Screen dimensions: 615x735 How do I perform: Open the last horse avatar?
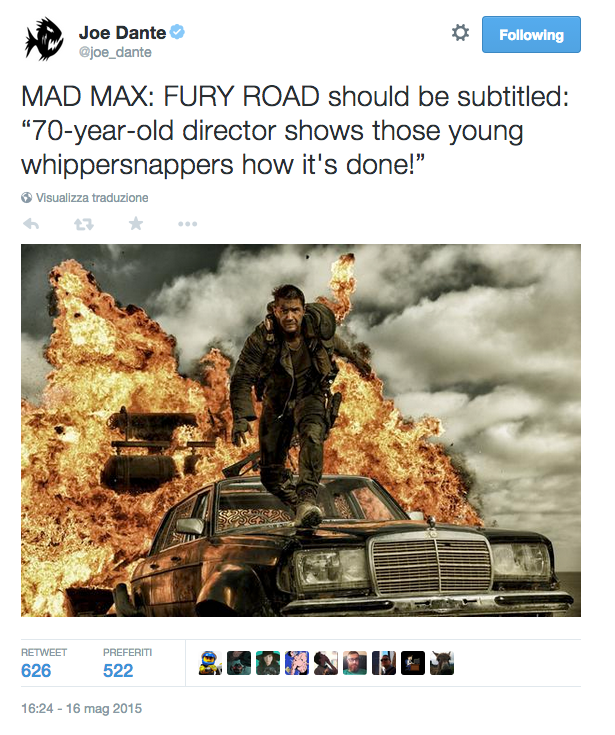pyautogui.click(x=442, y=663)
